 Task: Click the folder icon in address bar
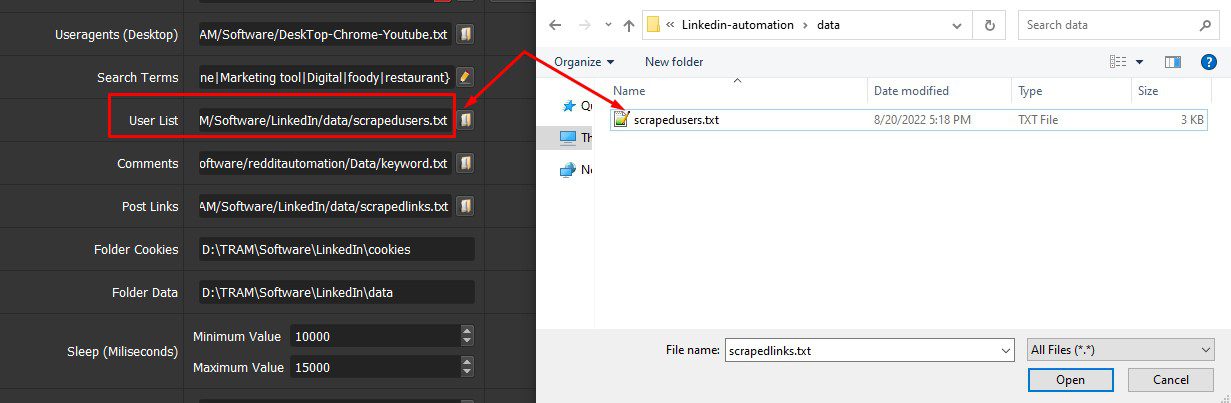pyautogui.click(x=653, y=25)
